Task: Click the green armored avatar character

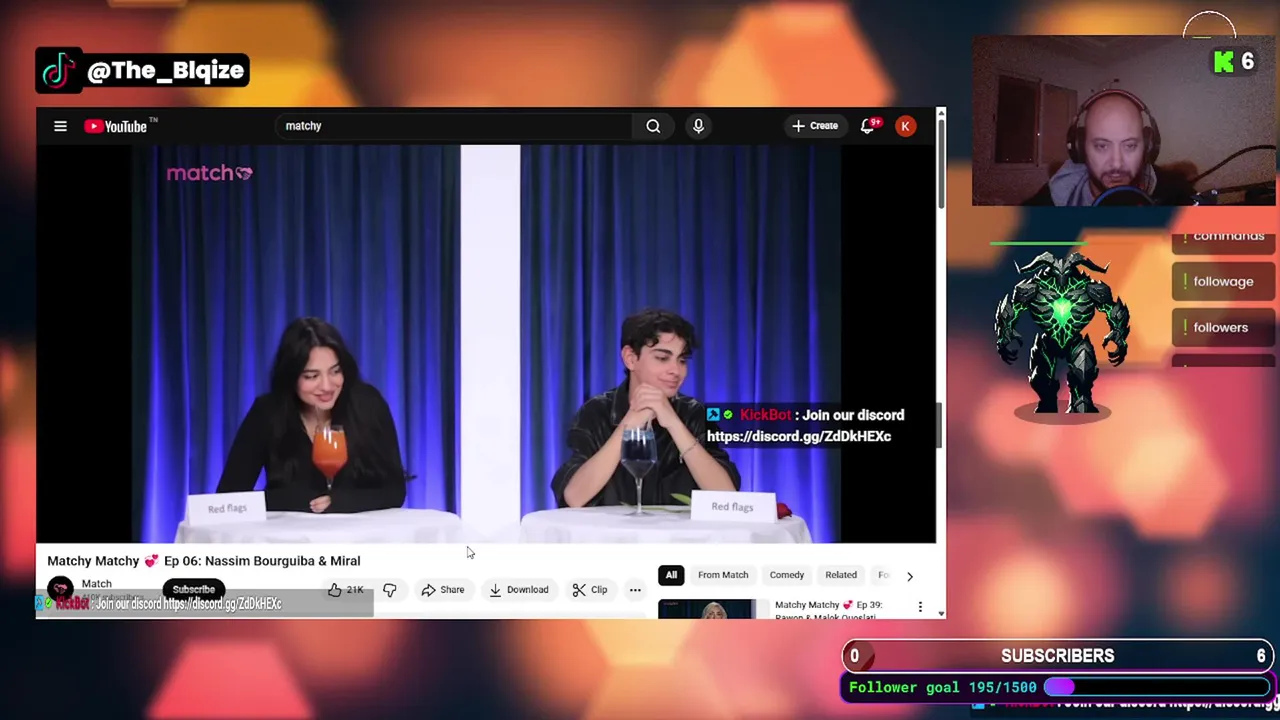Action: [x=1063, y=335]
